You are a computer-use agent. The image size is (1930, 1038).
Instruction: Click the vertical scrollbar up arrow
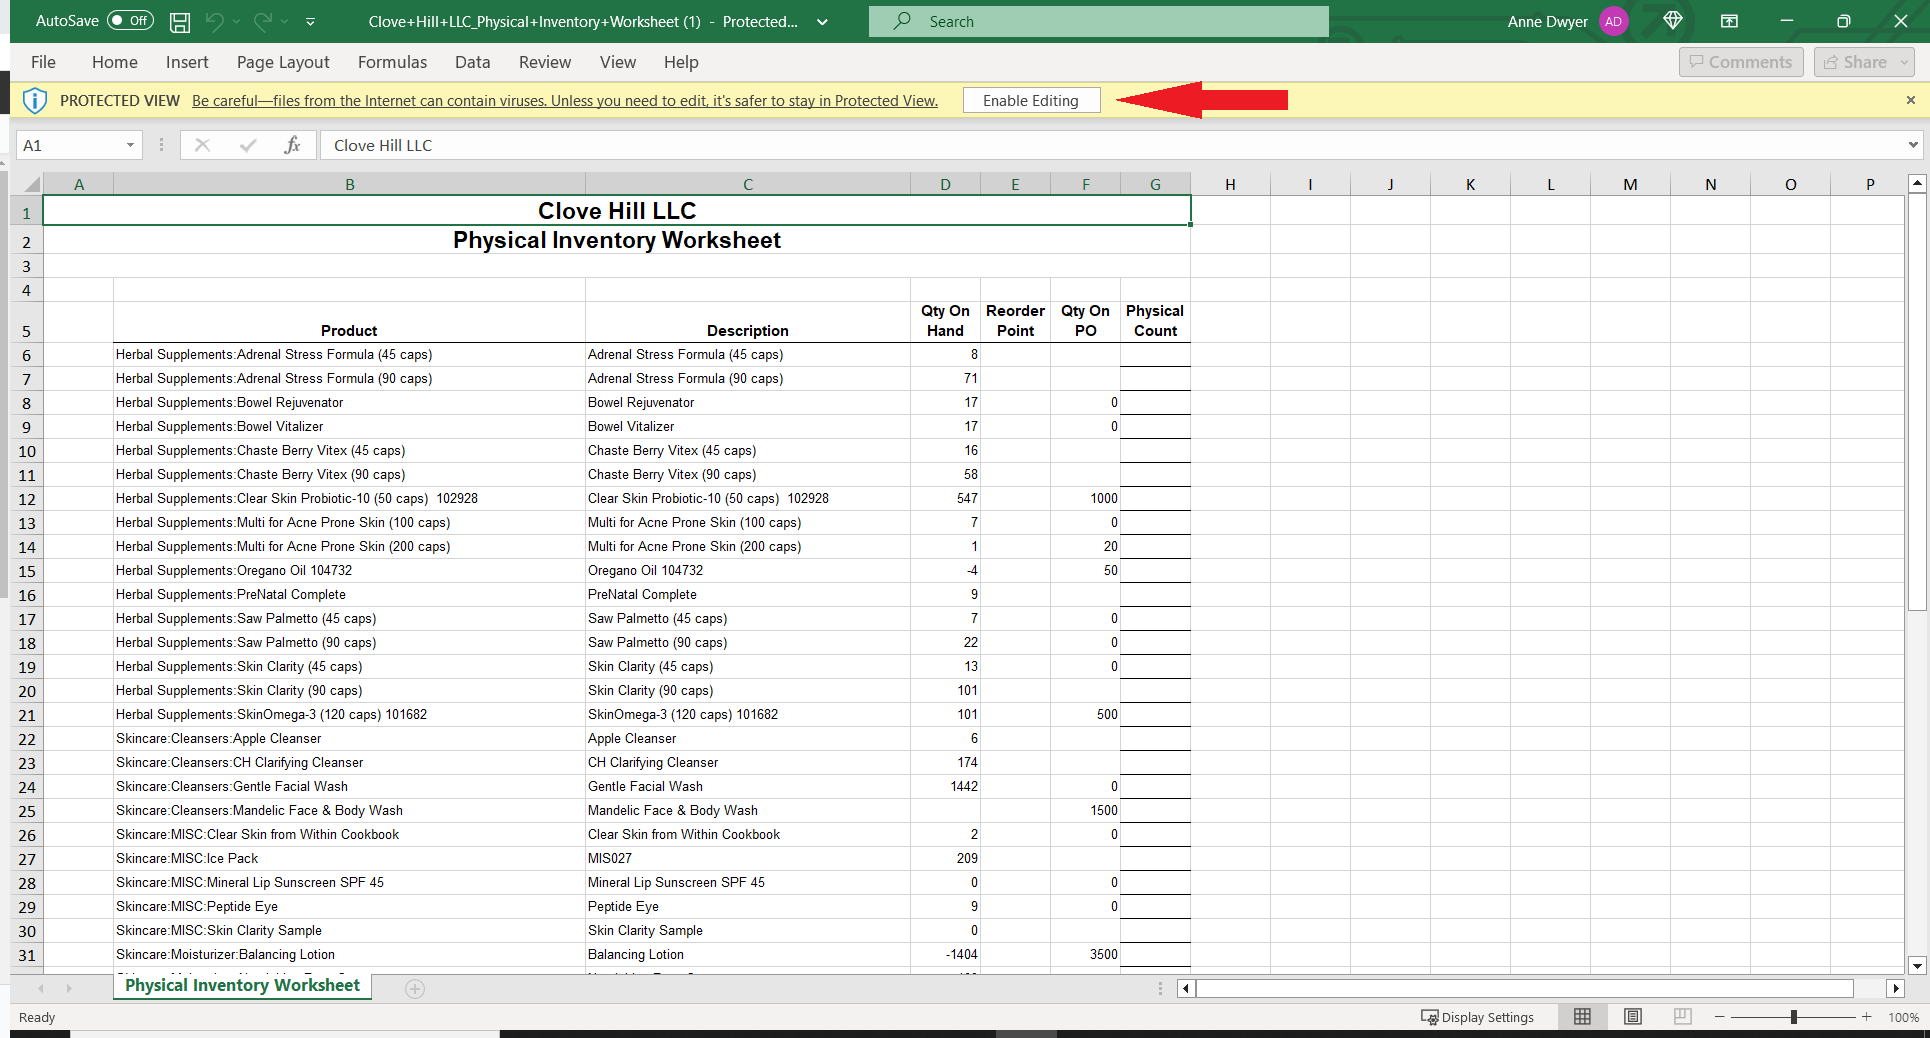pyautogui.click(x=1917, y=183)
